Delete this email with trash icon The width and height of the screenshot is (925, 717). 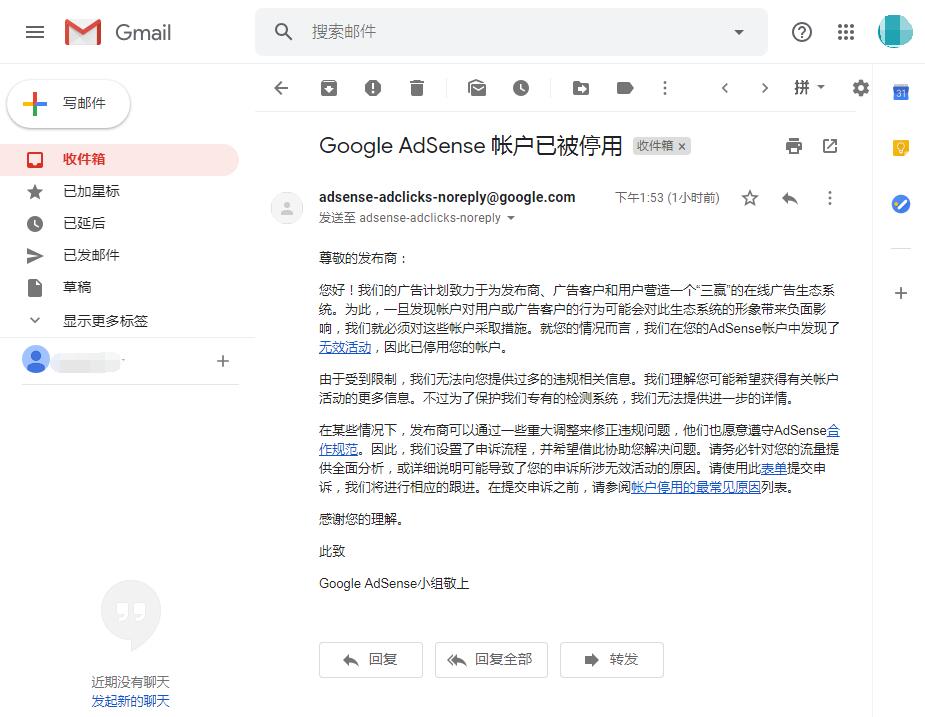417,89
